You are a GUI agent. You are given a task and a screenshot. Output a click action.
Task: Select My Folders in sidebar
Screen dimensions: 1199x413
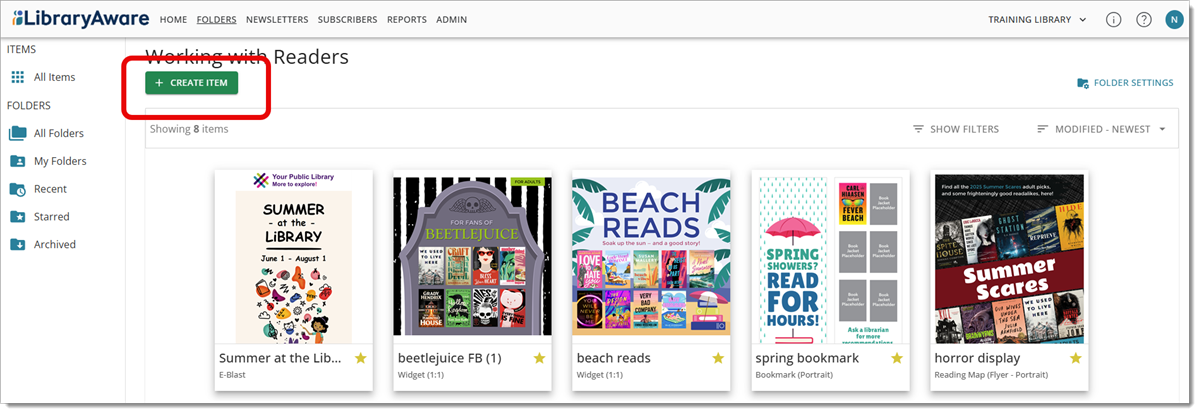point(60,161)
